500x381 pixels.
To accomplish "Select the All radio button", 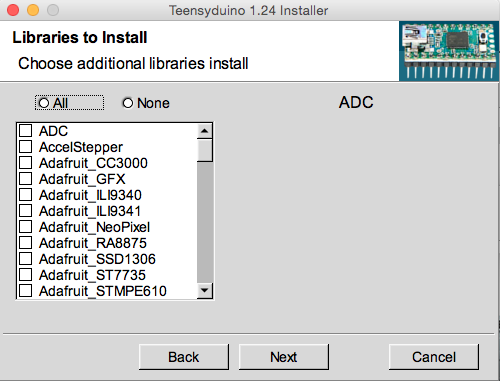I will click(44, 103).
